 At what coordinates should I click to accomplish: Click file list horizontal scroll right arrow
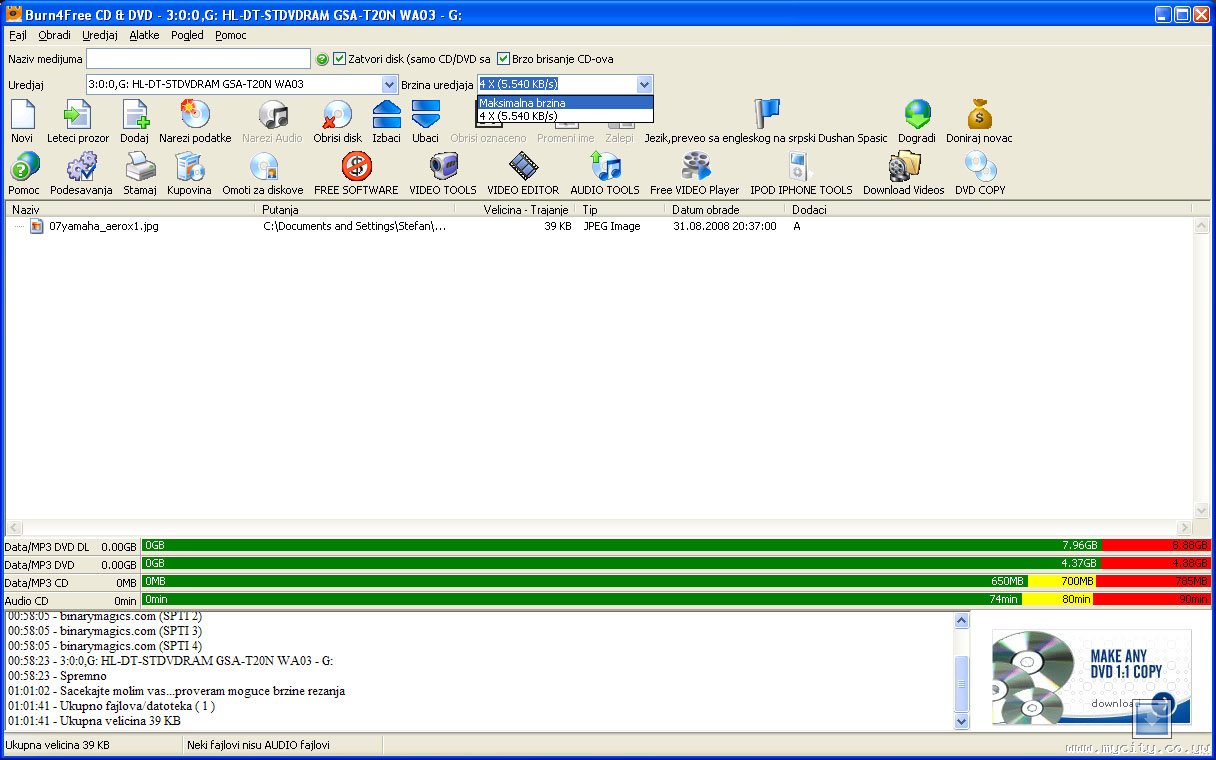pos(1184,527)
